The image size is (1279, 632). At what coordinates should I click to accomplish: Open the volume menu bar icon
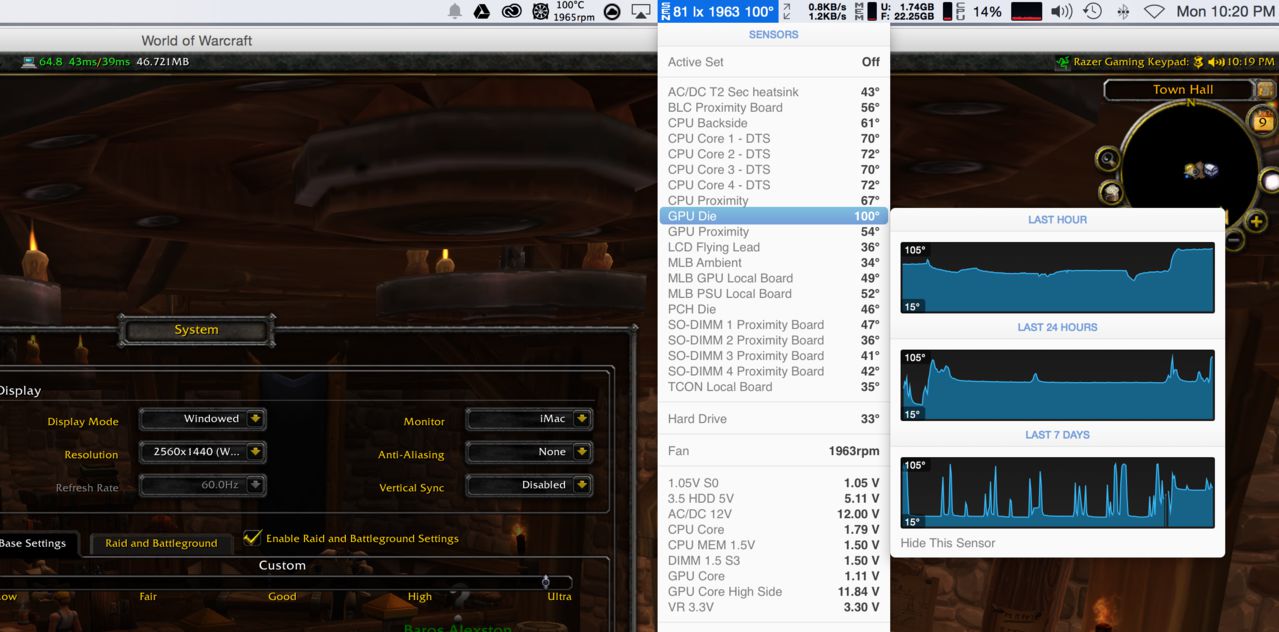pyautogui.click(x=1061, y=12)
